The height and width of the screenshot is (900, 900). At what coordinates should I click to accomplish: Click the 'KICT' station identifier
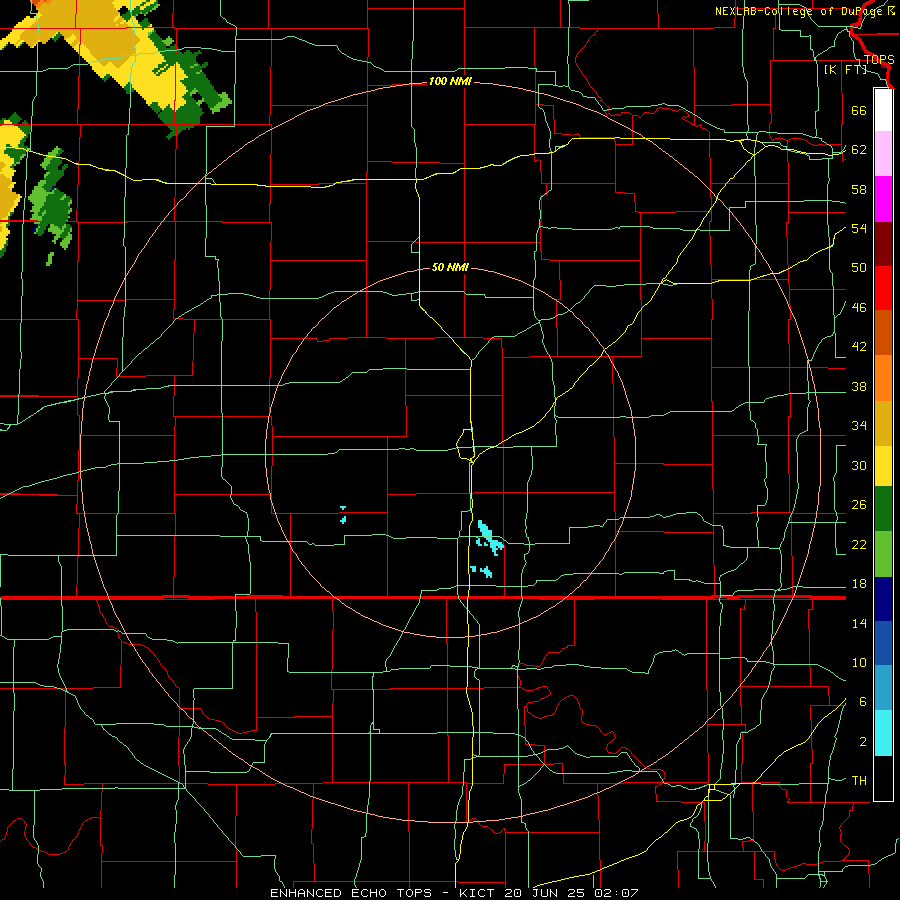(x=476, y=893)
